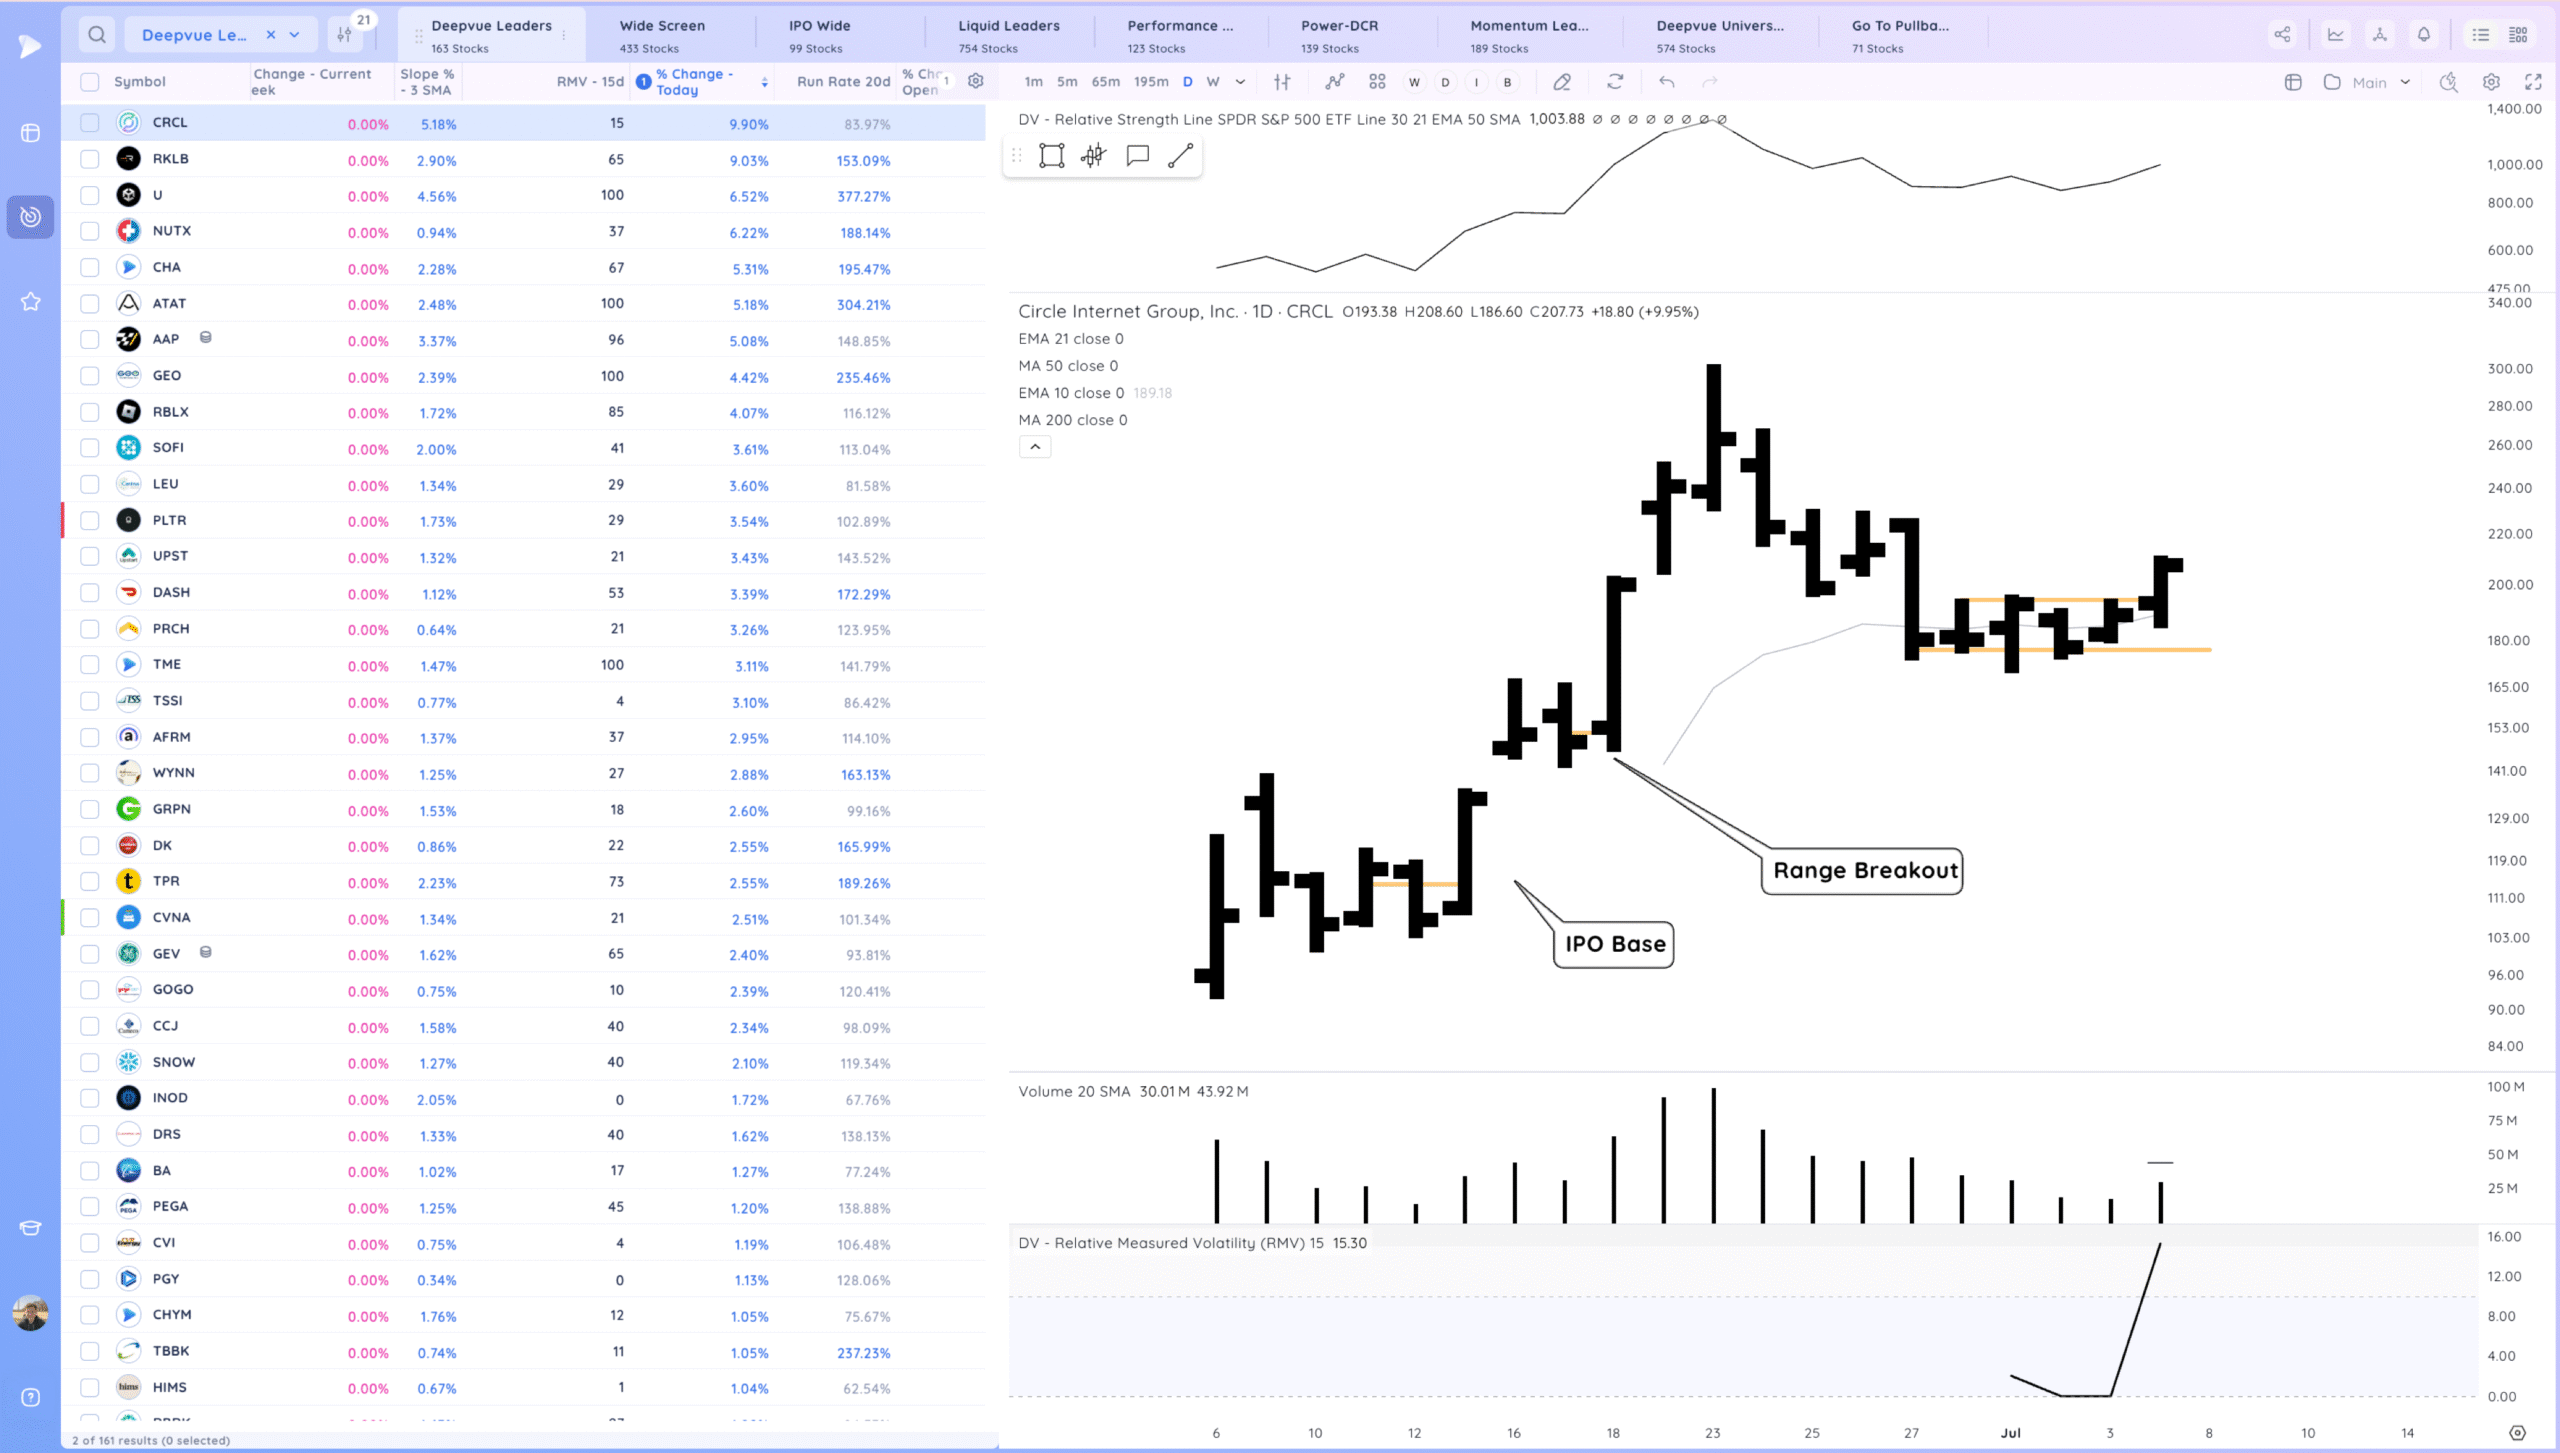The height and width of the screenshot is (1453, 2560).
Task: Sort by the Run Rate 20d column
Action: (x=843, y=82)
